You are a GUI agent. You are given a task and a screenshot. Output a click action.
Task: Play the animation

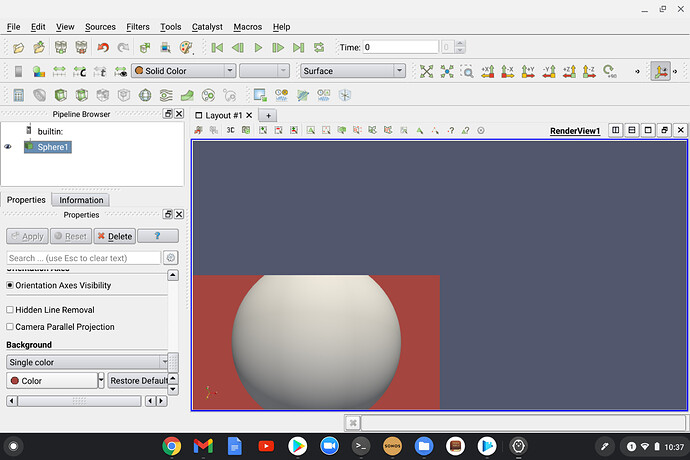[x=258, y=48]
